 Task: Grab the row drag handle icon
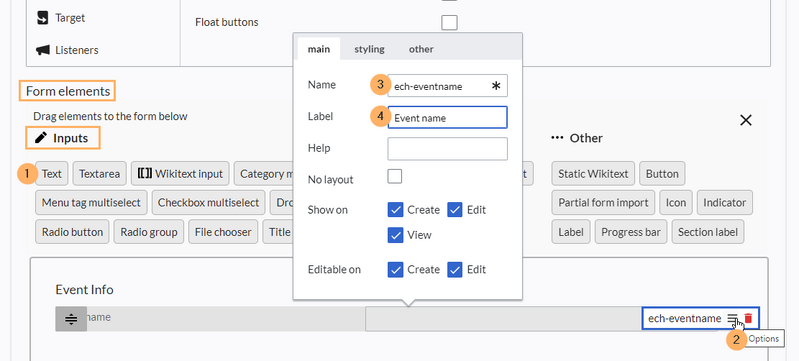coord(71,319)
